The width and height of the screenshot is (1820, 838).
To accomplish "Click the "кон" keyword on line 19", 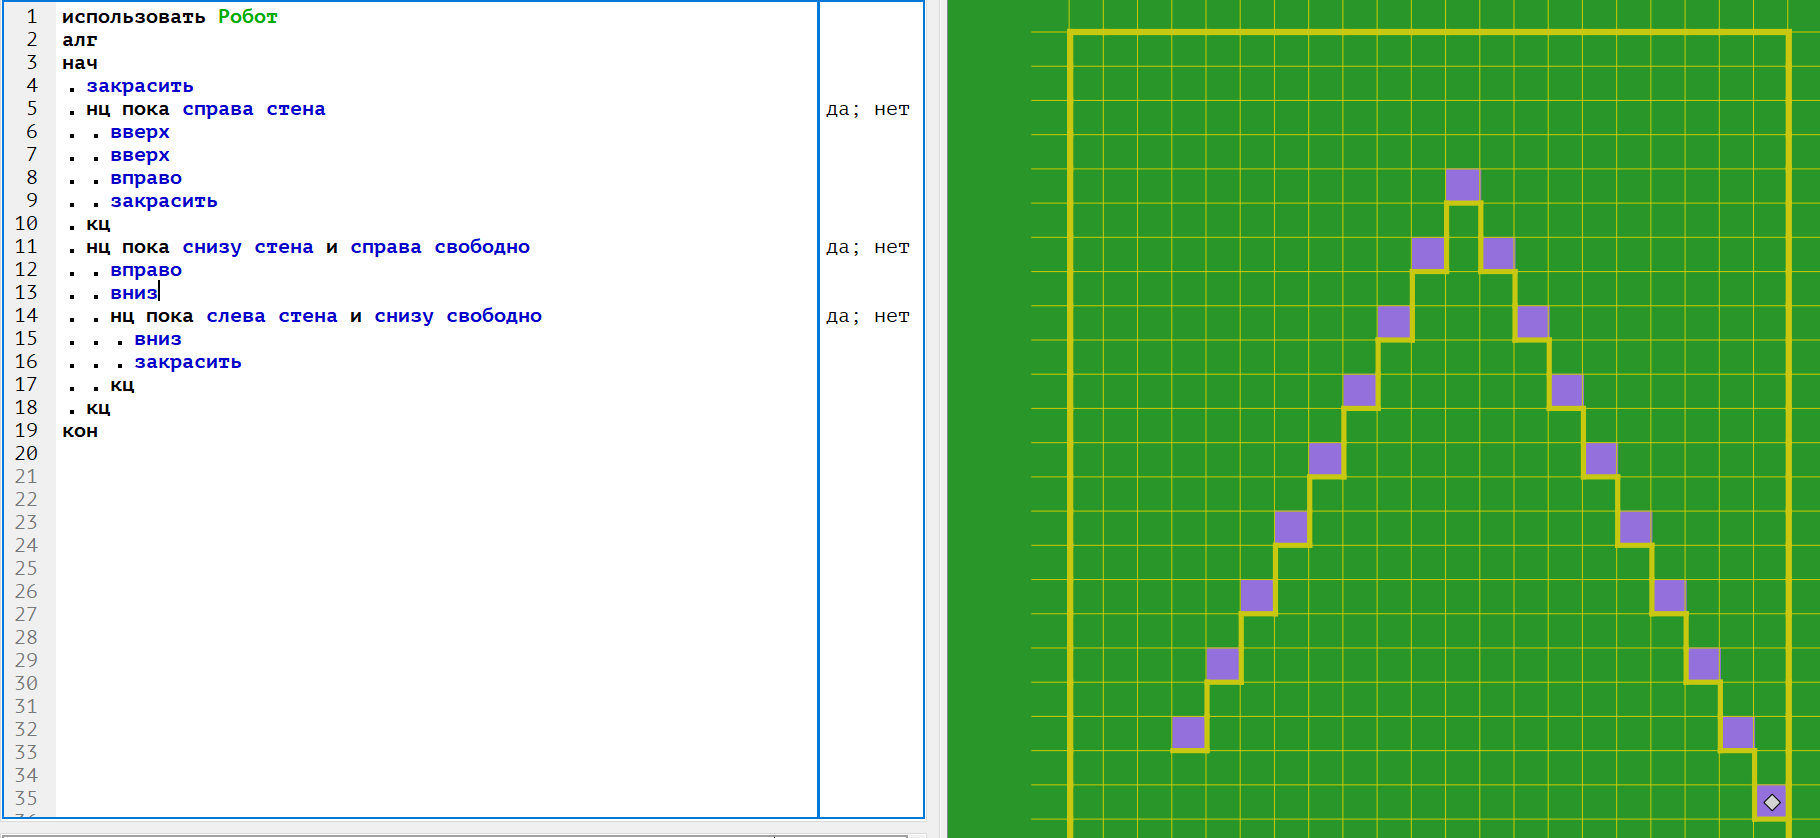I will pyautogui.click(x=79, y=431).
